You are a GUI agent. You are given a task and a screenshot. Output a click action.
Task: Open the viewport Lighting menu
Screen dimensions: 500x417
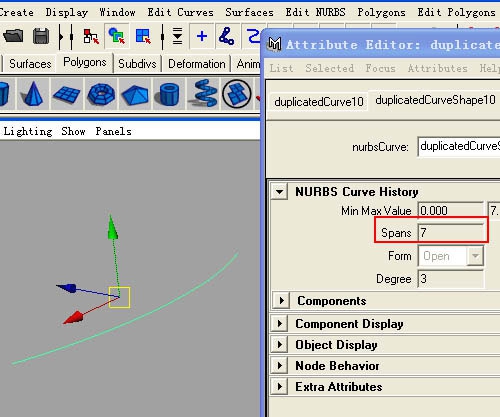pos(28,131)
